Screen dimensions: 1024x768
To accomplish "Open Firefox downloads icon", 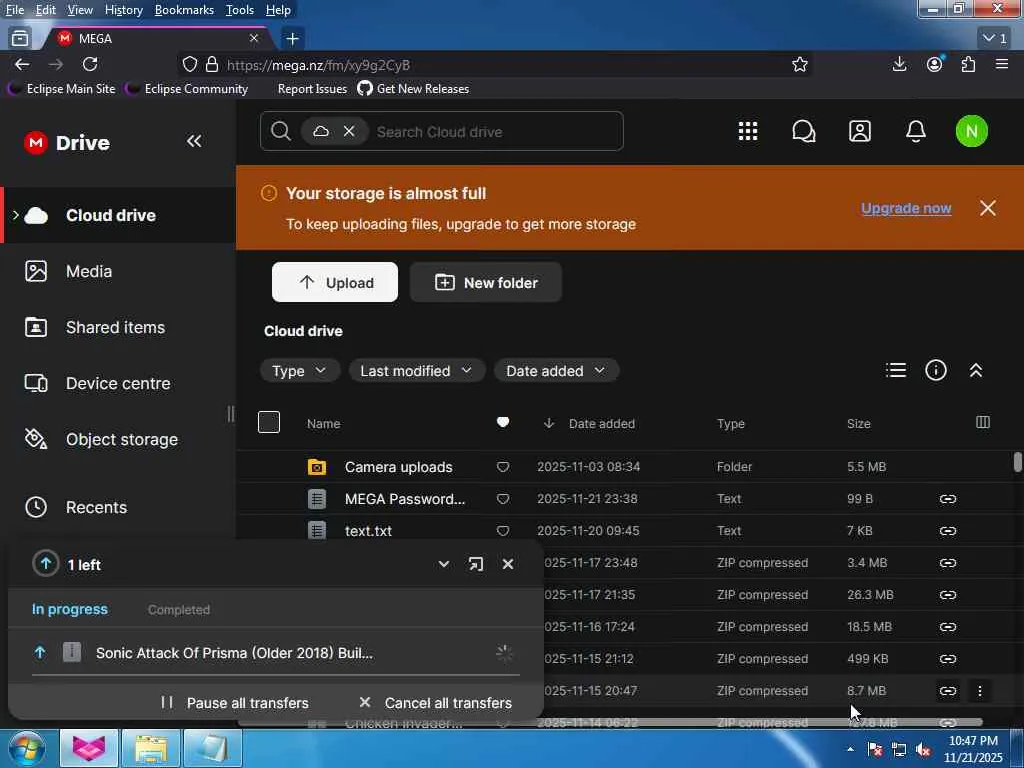I will [899, 64].
